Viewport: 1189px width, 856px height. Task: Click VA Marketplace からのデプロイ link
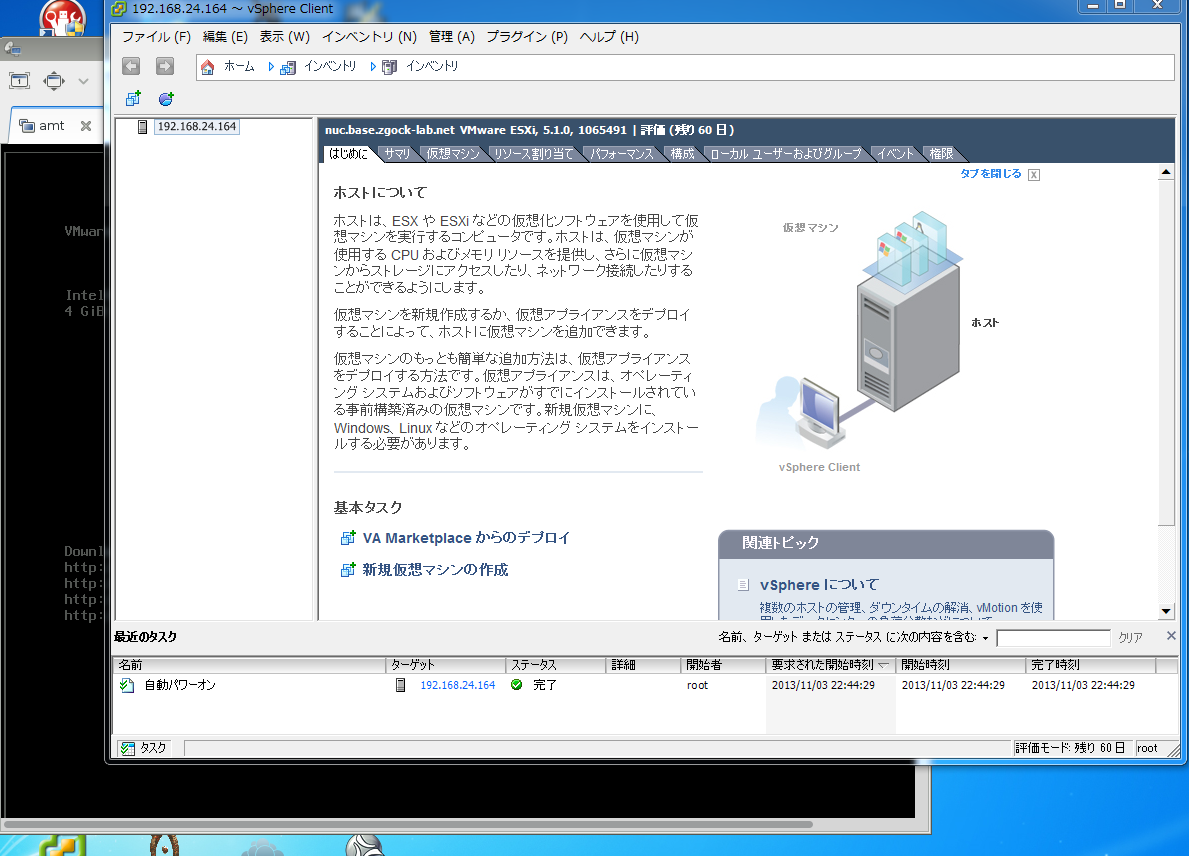(x=466, y=538)
